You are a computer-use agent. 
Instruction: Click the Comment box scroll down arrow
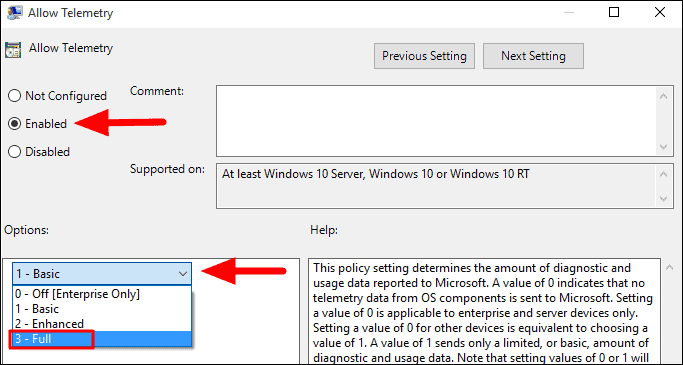click(663, 147)
